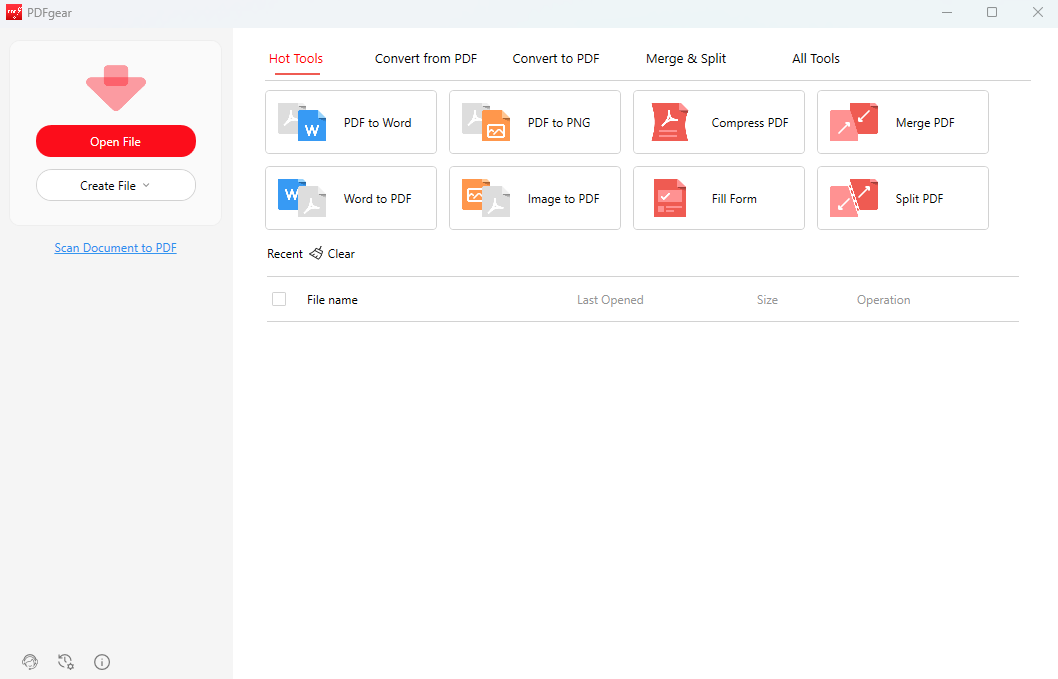Screen dimensions: 1058x679
Task: Go to the Convert to PDF tab
Action: (556, 59)
